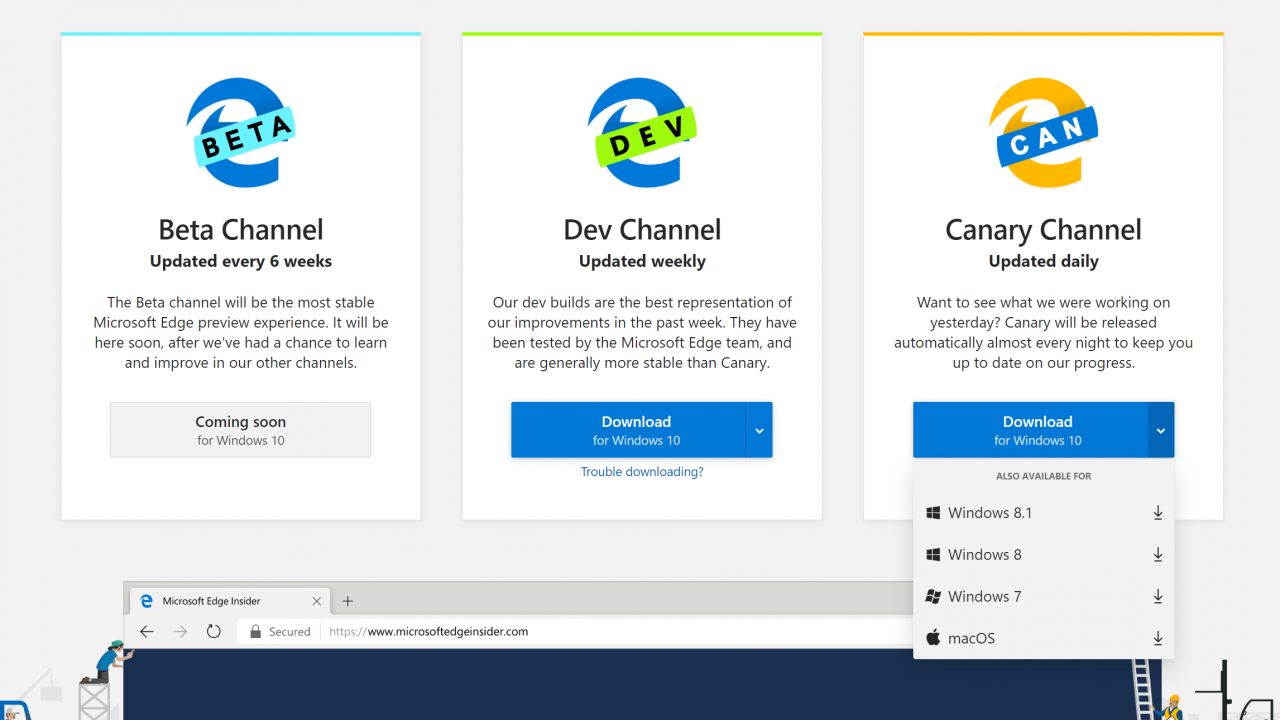Click the Dev channel Edge logo
Viewport: 1280px width, 720px height.
[641, 133]
